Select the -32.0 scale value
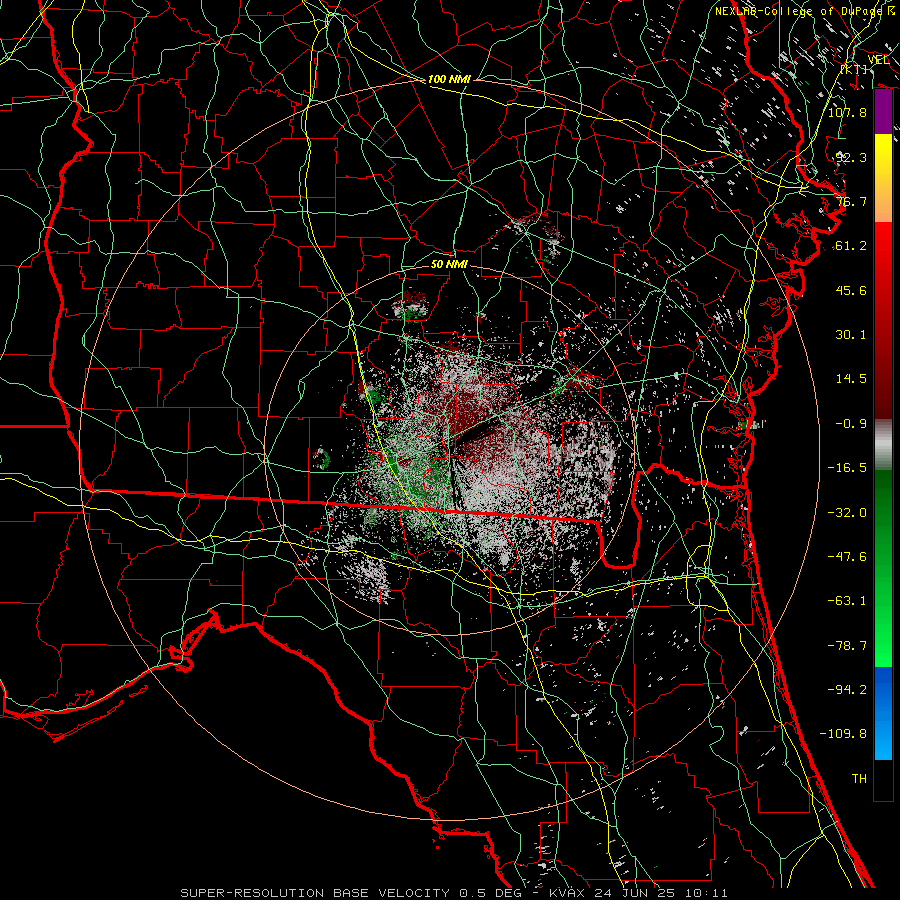The height and width of the screenshot is (900, 900). pos(847,513)
